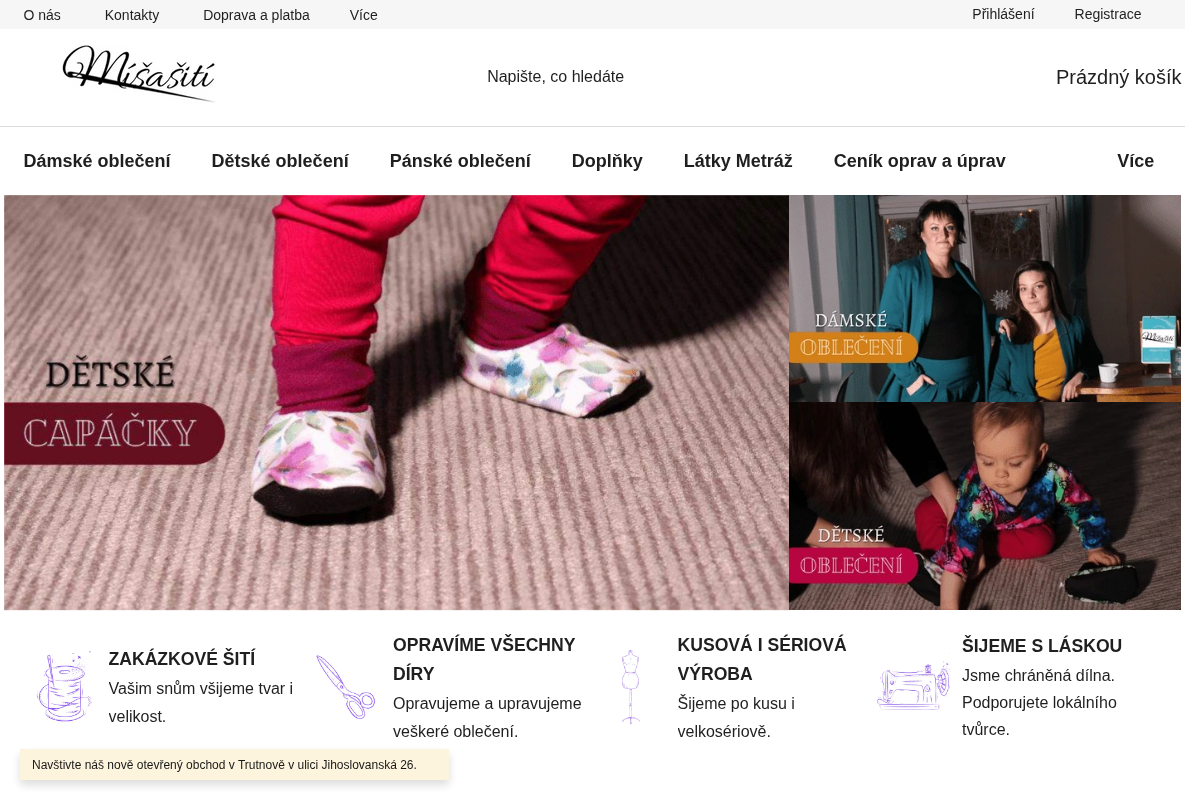
Task: Click the thread spool icon
Action: pyautogui.click(x=64, y=687)
